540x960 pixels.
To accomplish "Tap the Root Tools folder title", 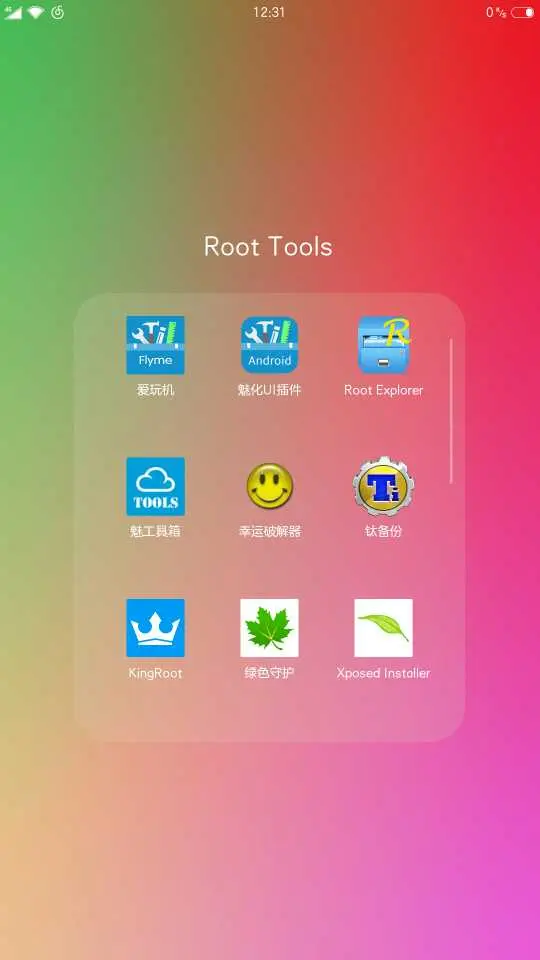I will point(268,246).
